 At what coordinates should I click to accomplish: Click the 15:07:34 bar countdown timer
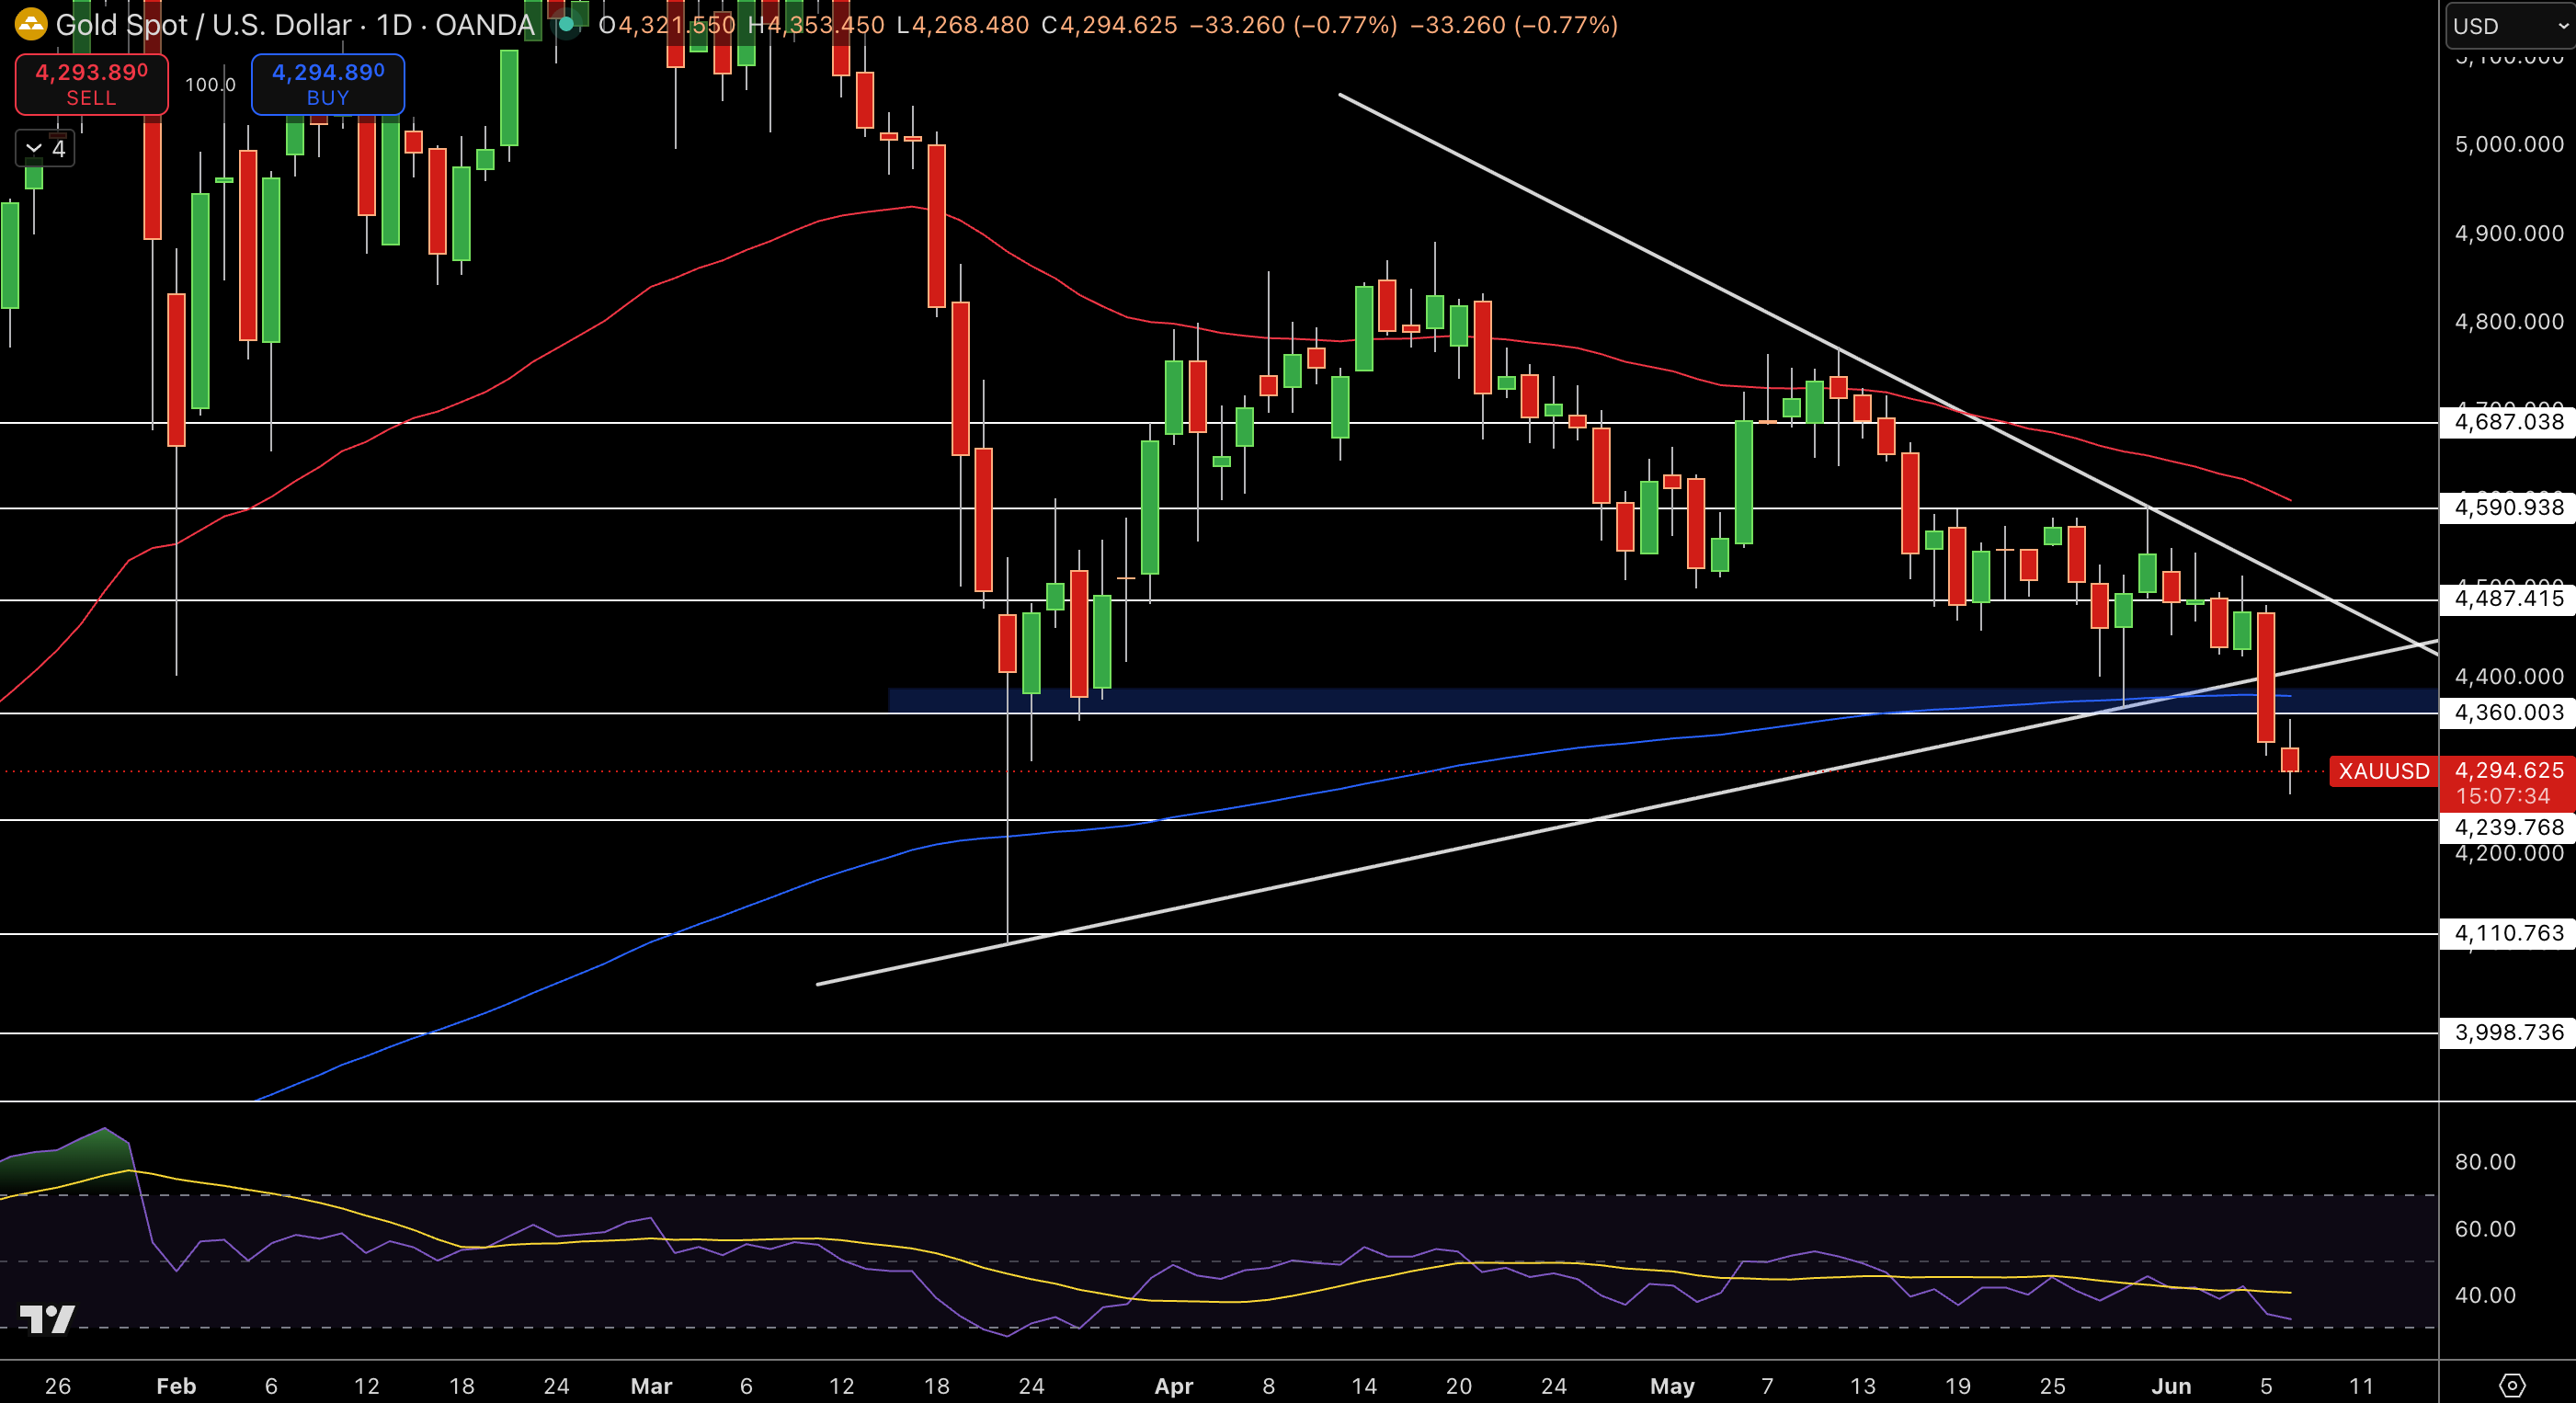coord(2503,796)
